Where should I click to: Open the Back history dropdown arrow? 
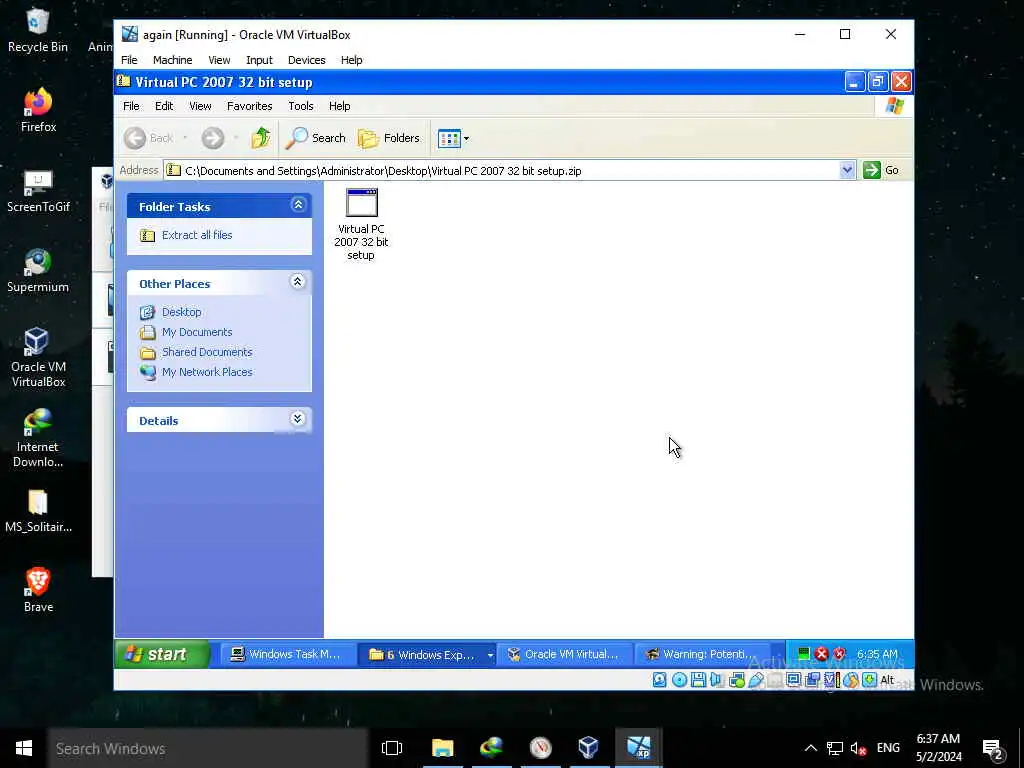185,138
